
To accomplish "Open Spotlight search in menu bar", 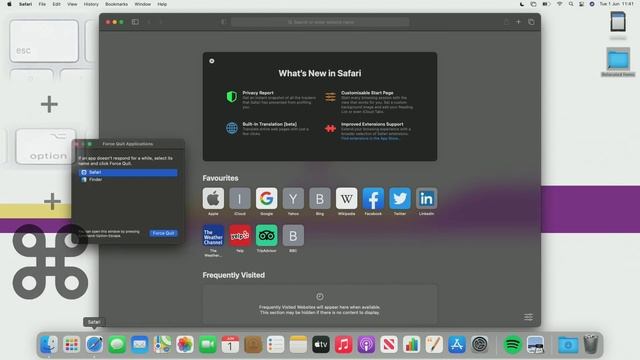I will click(x=571, y=4).
